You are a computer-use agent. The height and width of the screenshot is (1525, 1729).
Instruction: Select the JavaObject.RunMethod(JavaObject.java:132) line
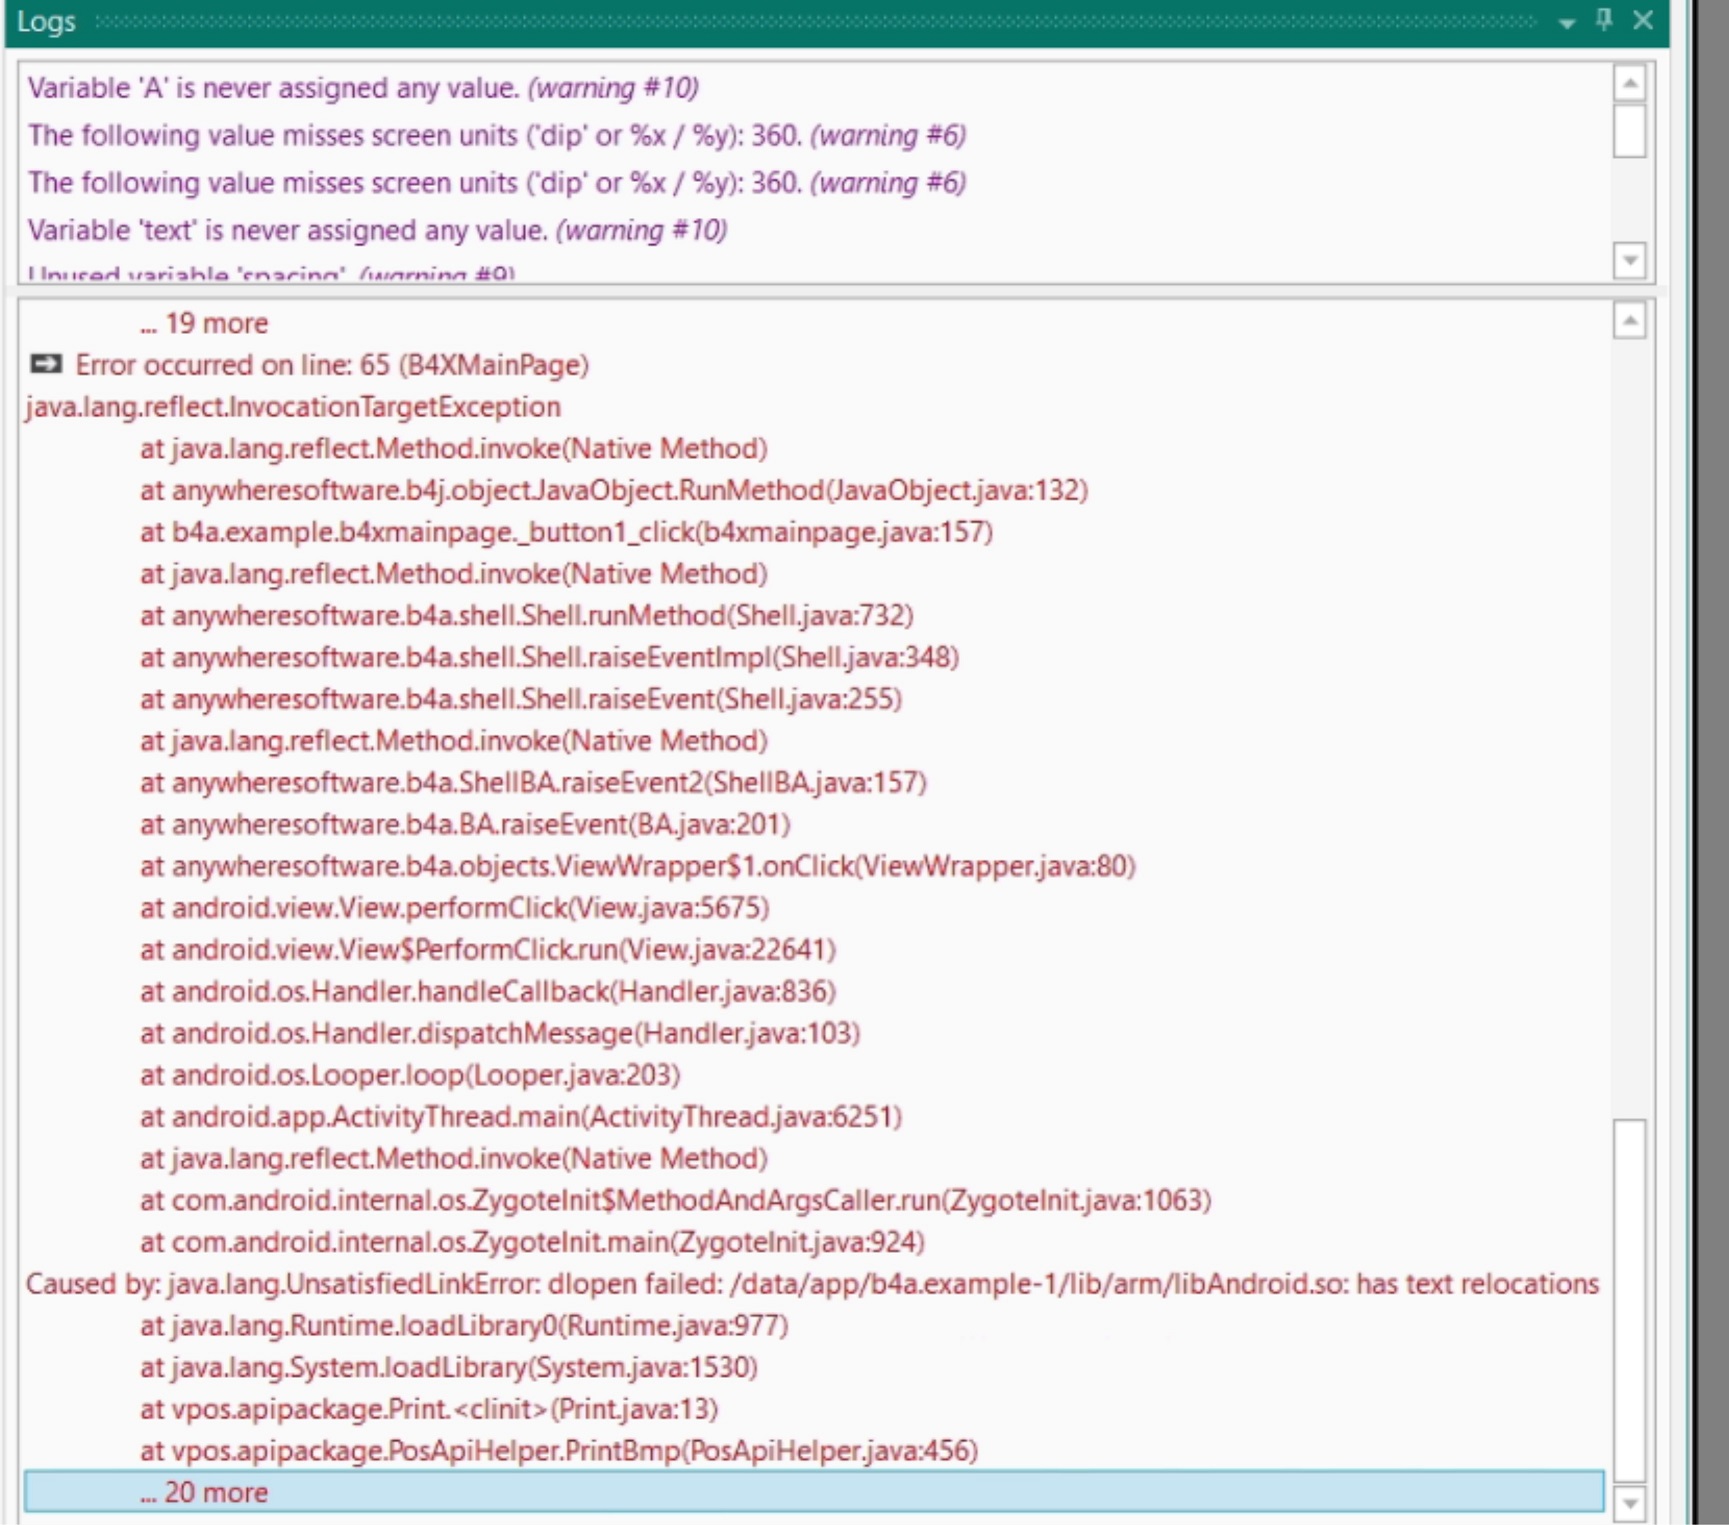[x=614, y=490]
